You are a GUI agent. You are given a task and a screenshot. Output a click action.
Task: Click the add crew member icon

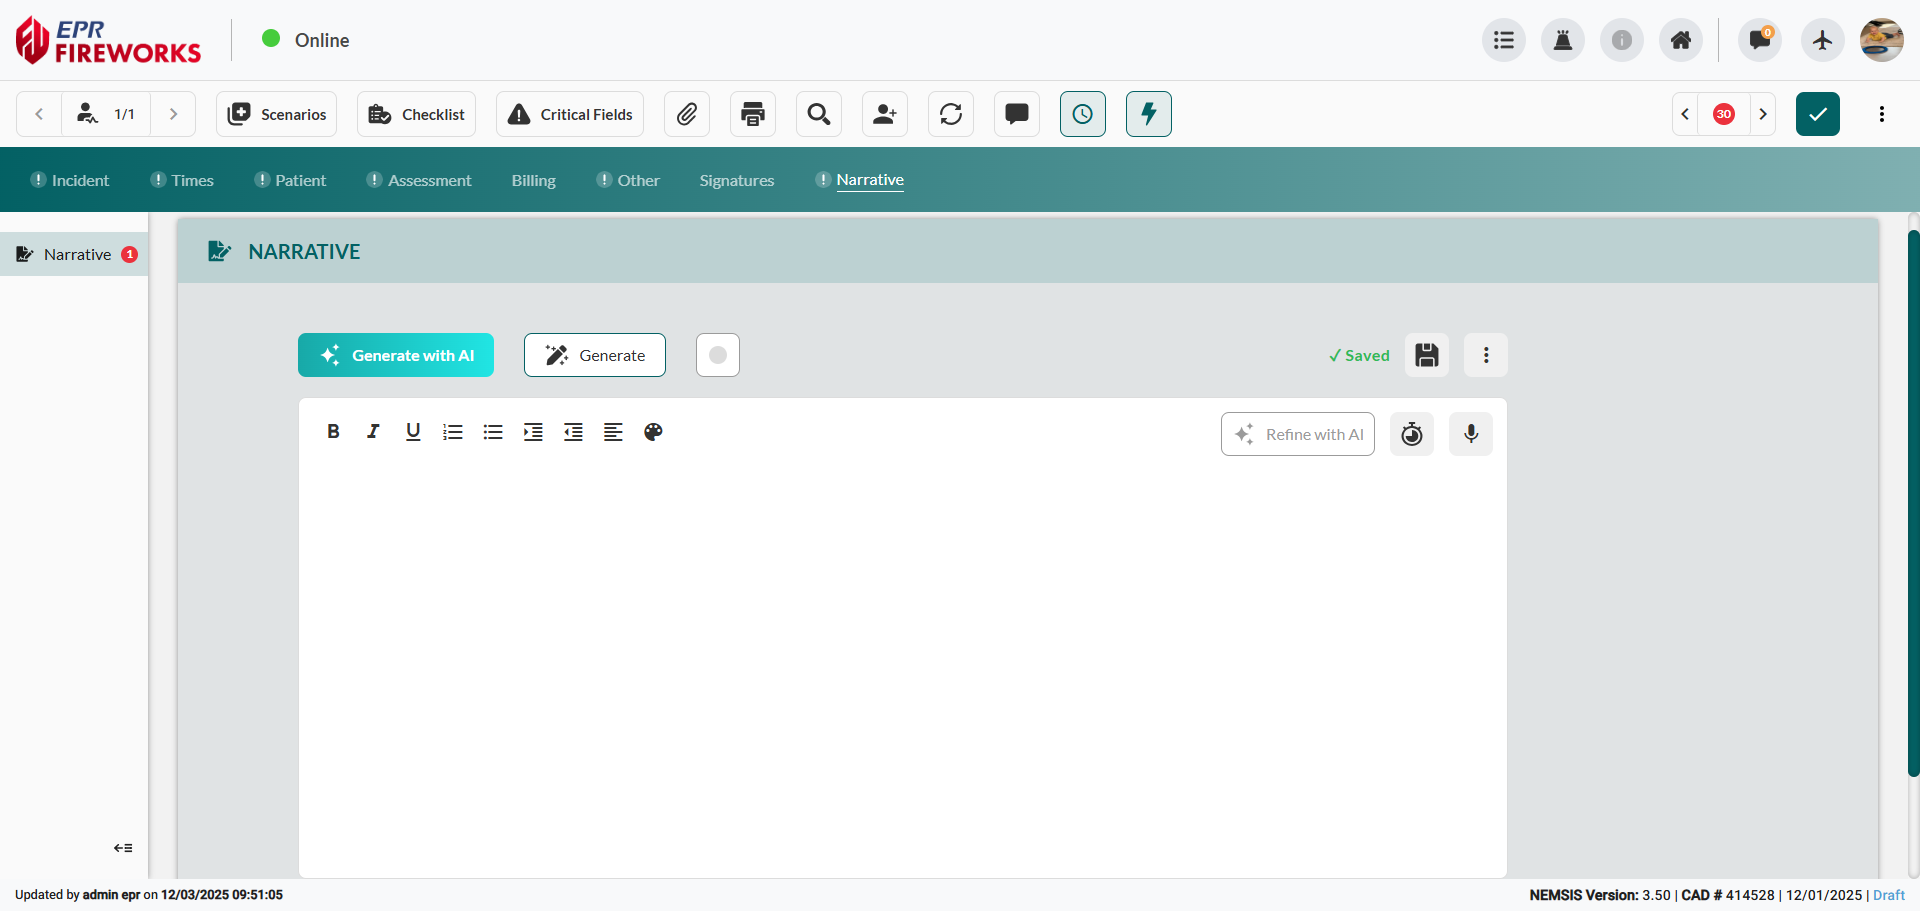pyautogui.click(x=885, y=114)
